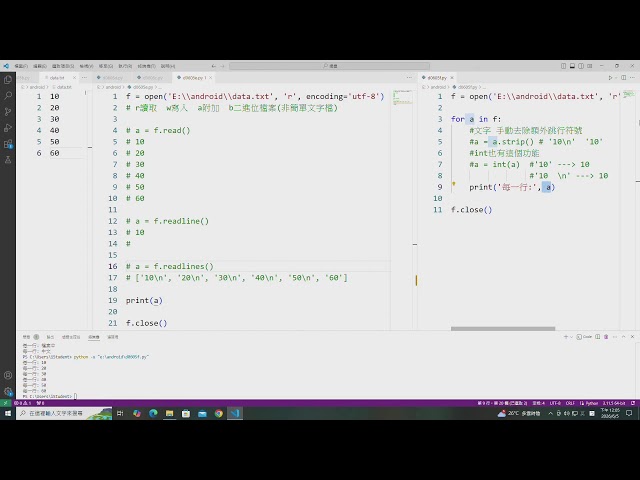Click the Go Forward arrow in title bar

[222, 66]
